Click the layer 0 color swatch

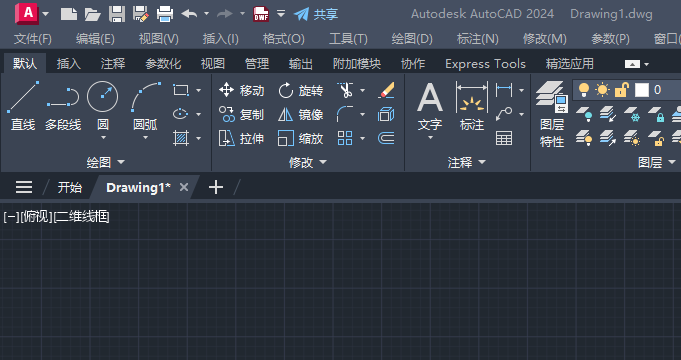(642, 90)
